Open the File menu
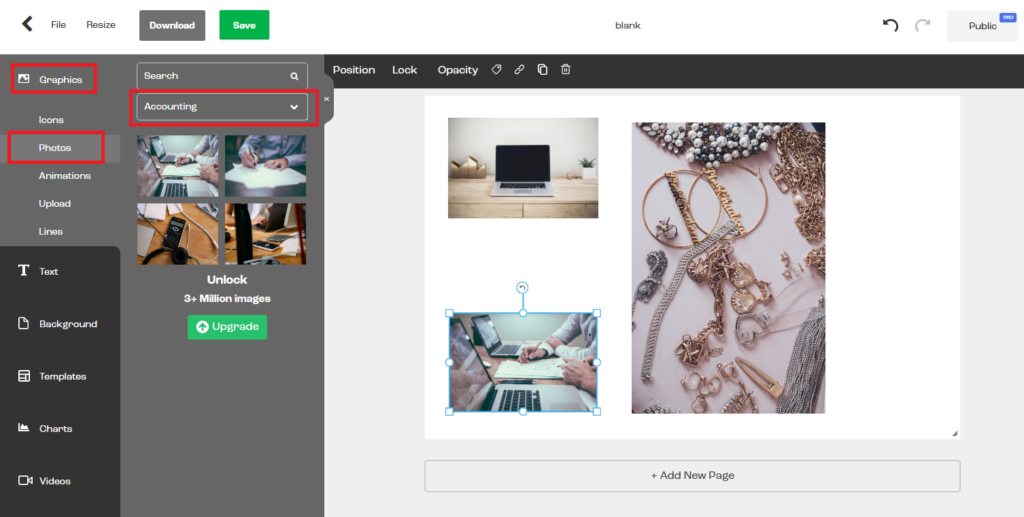Viewport: 1024px width, 517px height. click(58, 25)
